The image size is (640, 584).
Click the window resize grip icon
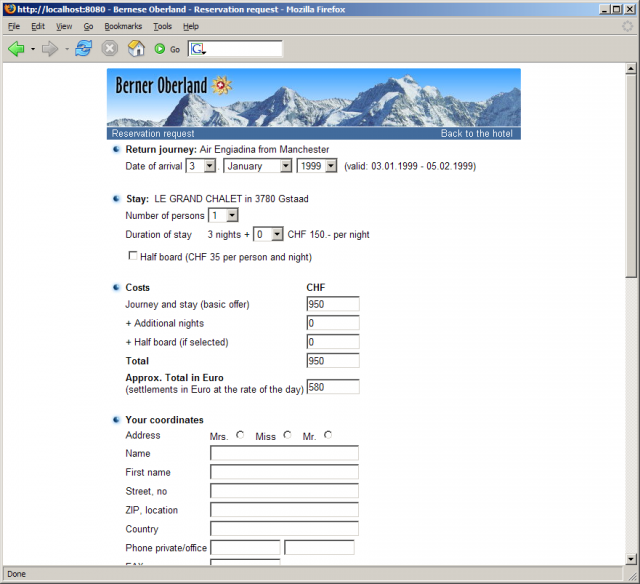[x=633, y=575]
